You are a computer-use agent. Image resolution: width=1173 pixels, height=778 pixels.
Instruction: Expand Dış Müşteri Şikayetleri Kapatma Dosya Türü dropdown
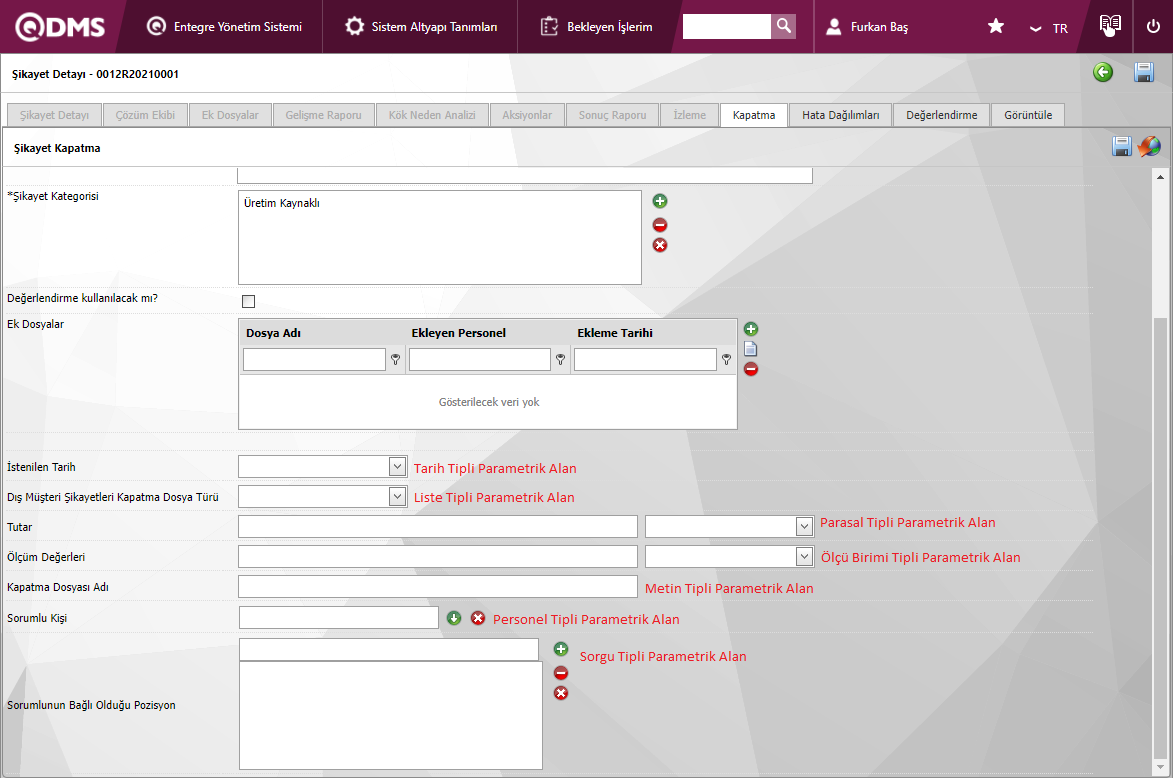[396, 496]
